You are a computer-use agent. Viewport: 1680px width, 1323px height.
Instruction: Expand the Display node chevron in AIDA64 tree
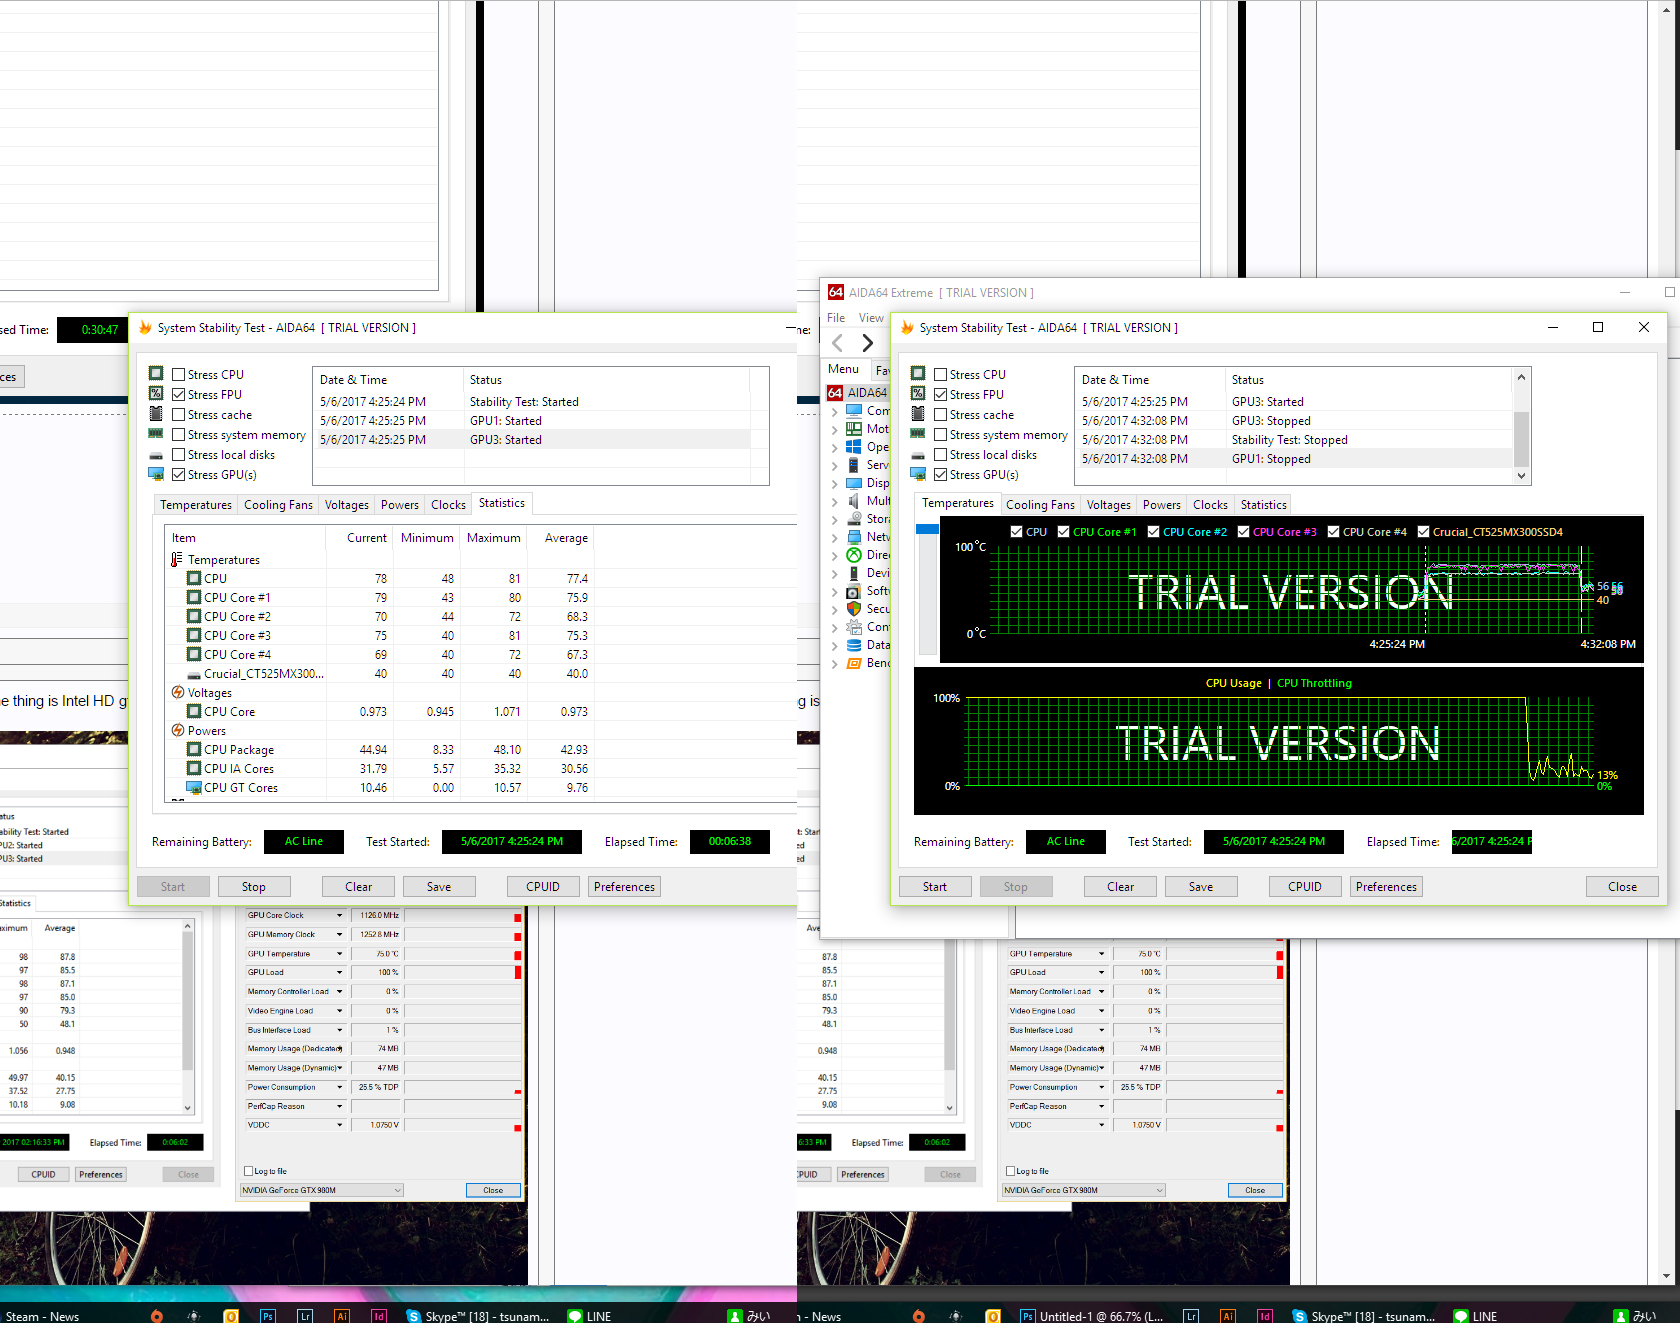pos(835,483)
